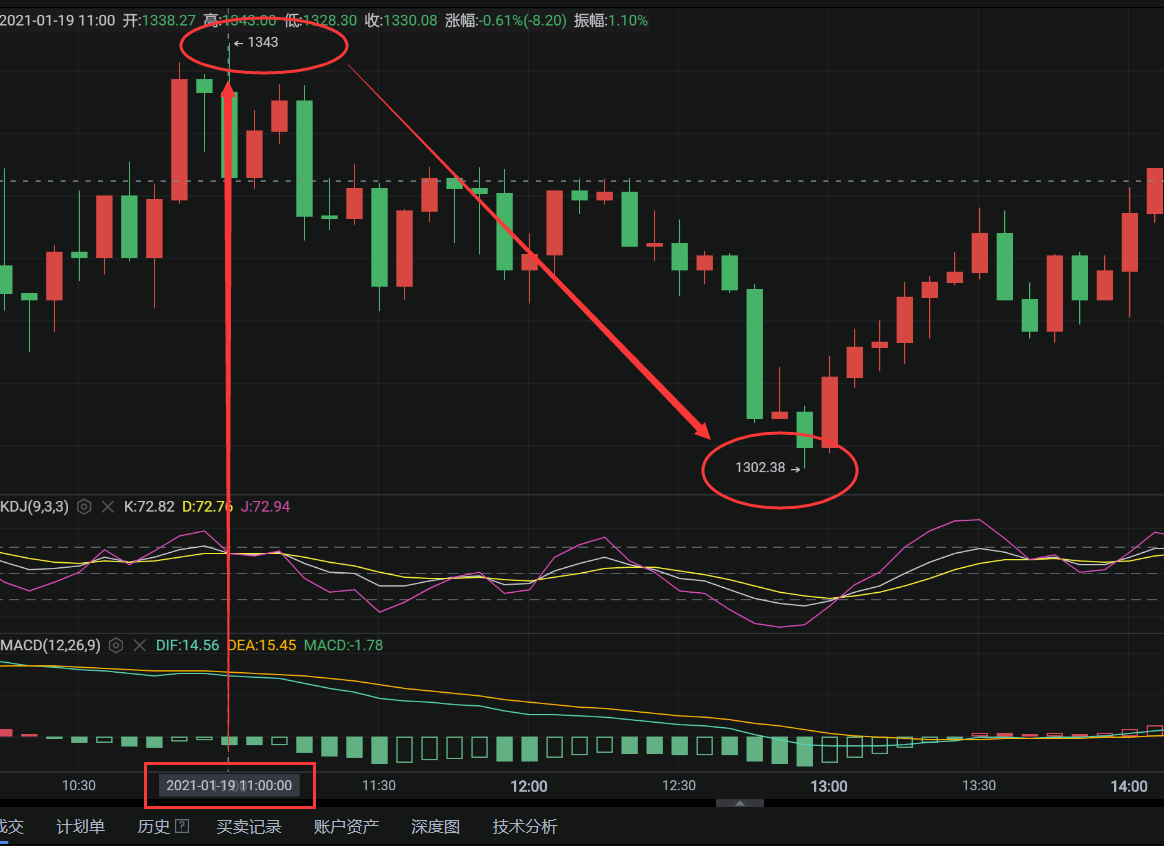This screenshot has width=1164, height=846.
Task: Click the 14:00 time axis label
Action: click(x=1128, y=786)
